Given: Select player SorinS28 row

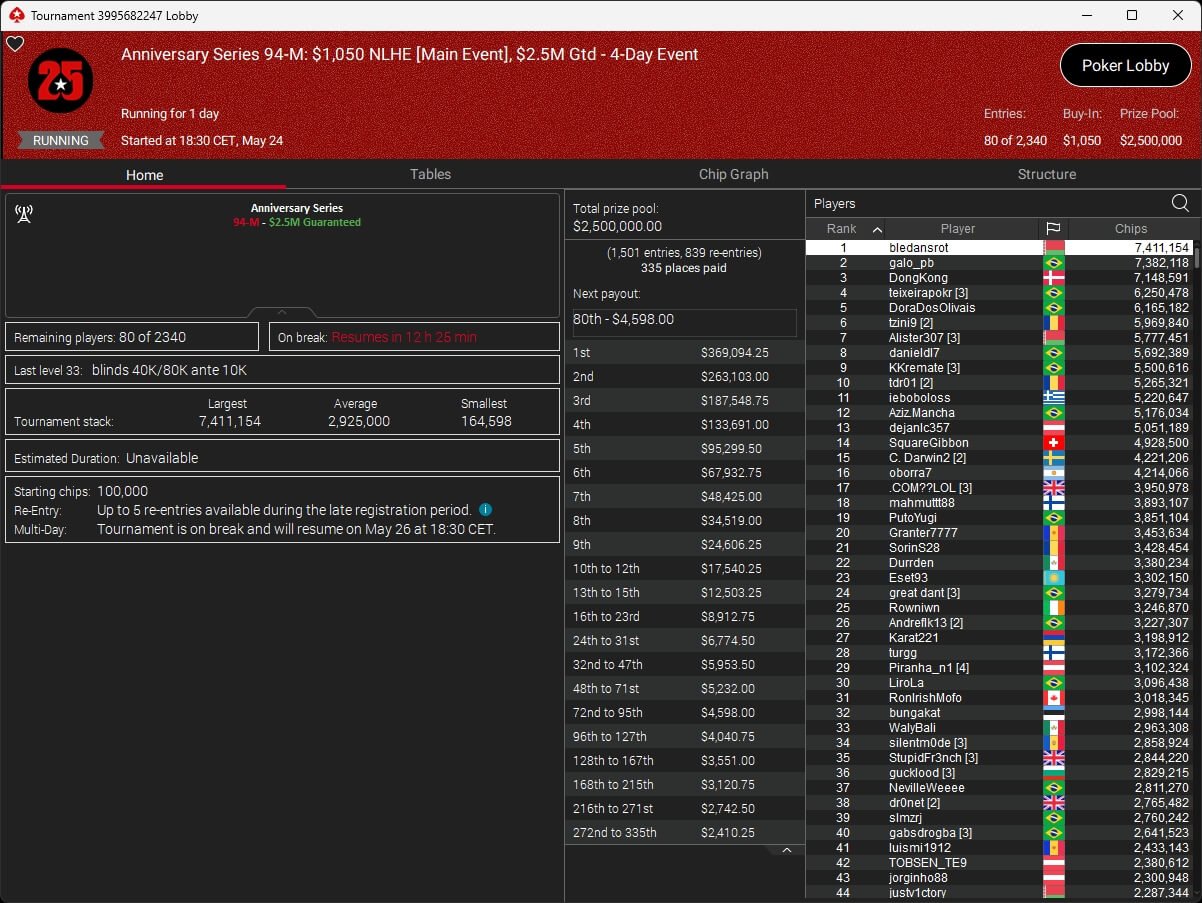Looking at the screenshot, I should pyautogui.click(x=998, y=547).
